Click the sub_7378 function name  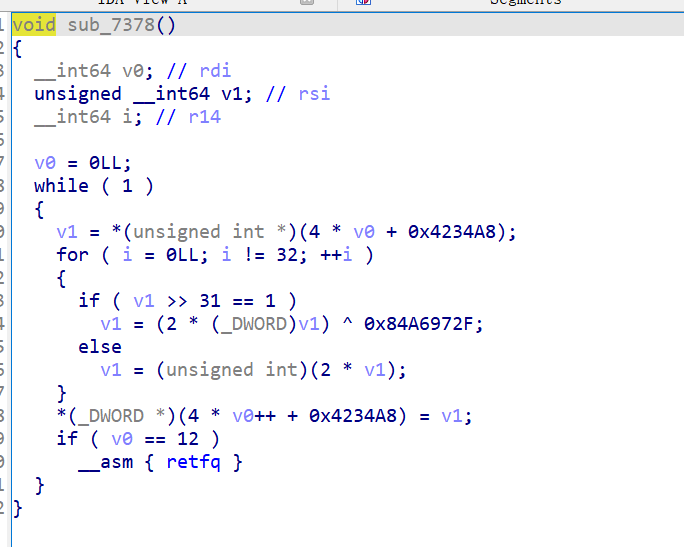[x=110, y=24]
